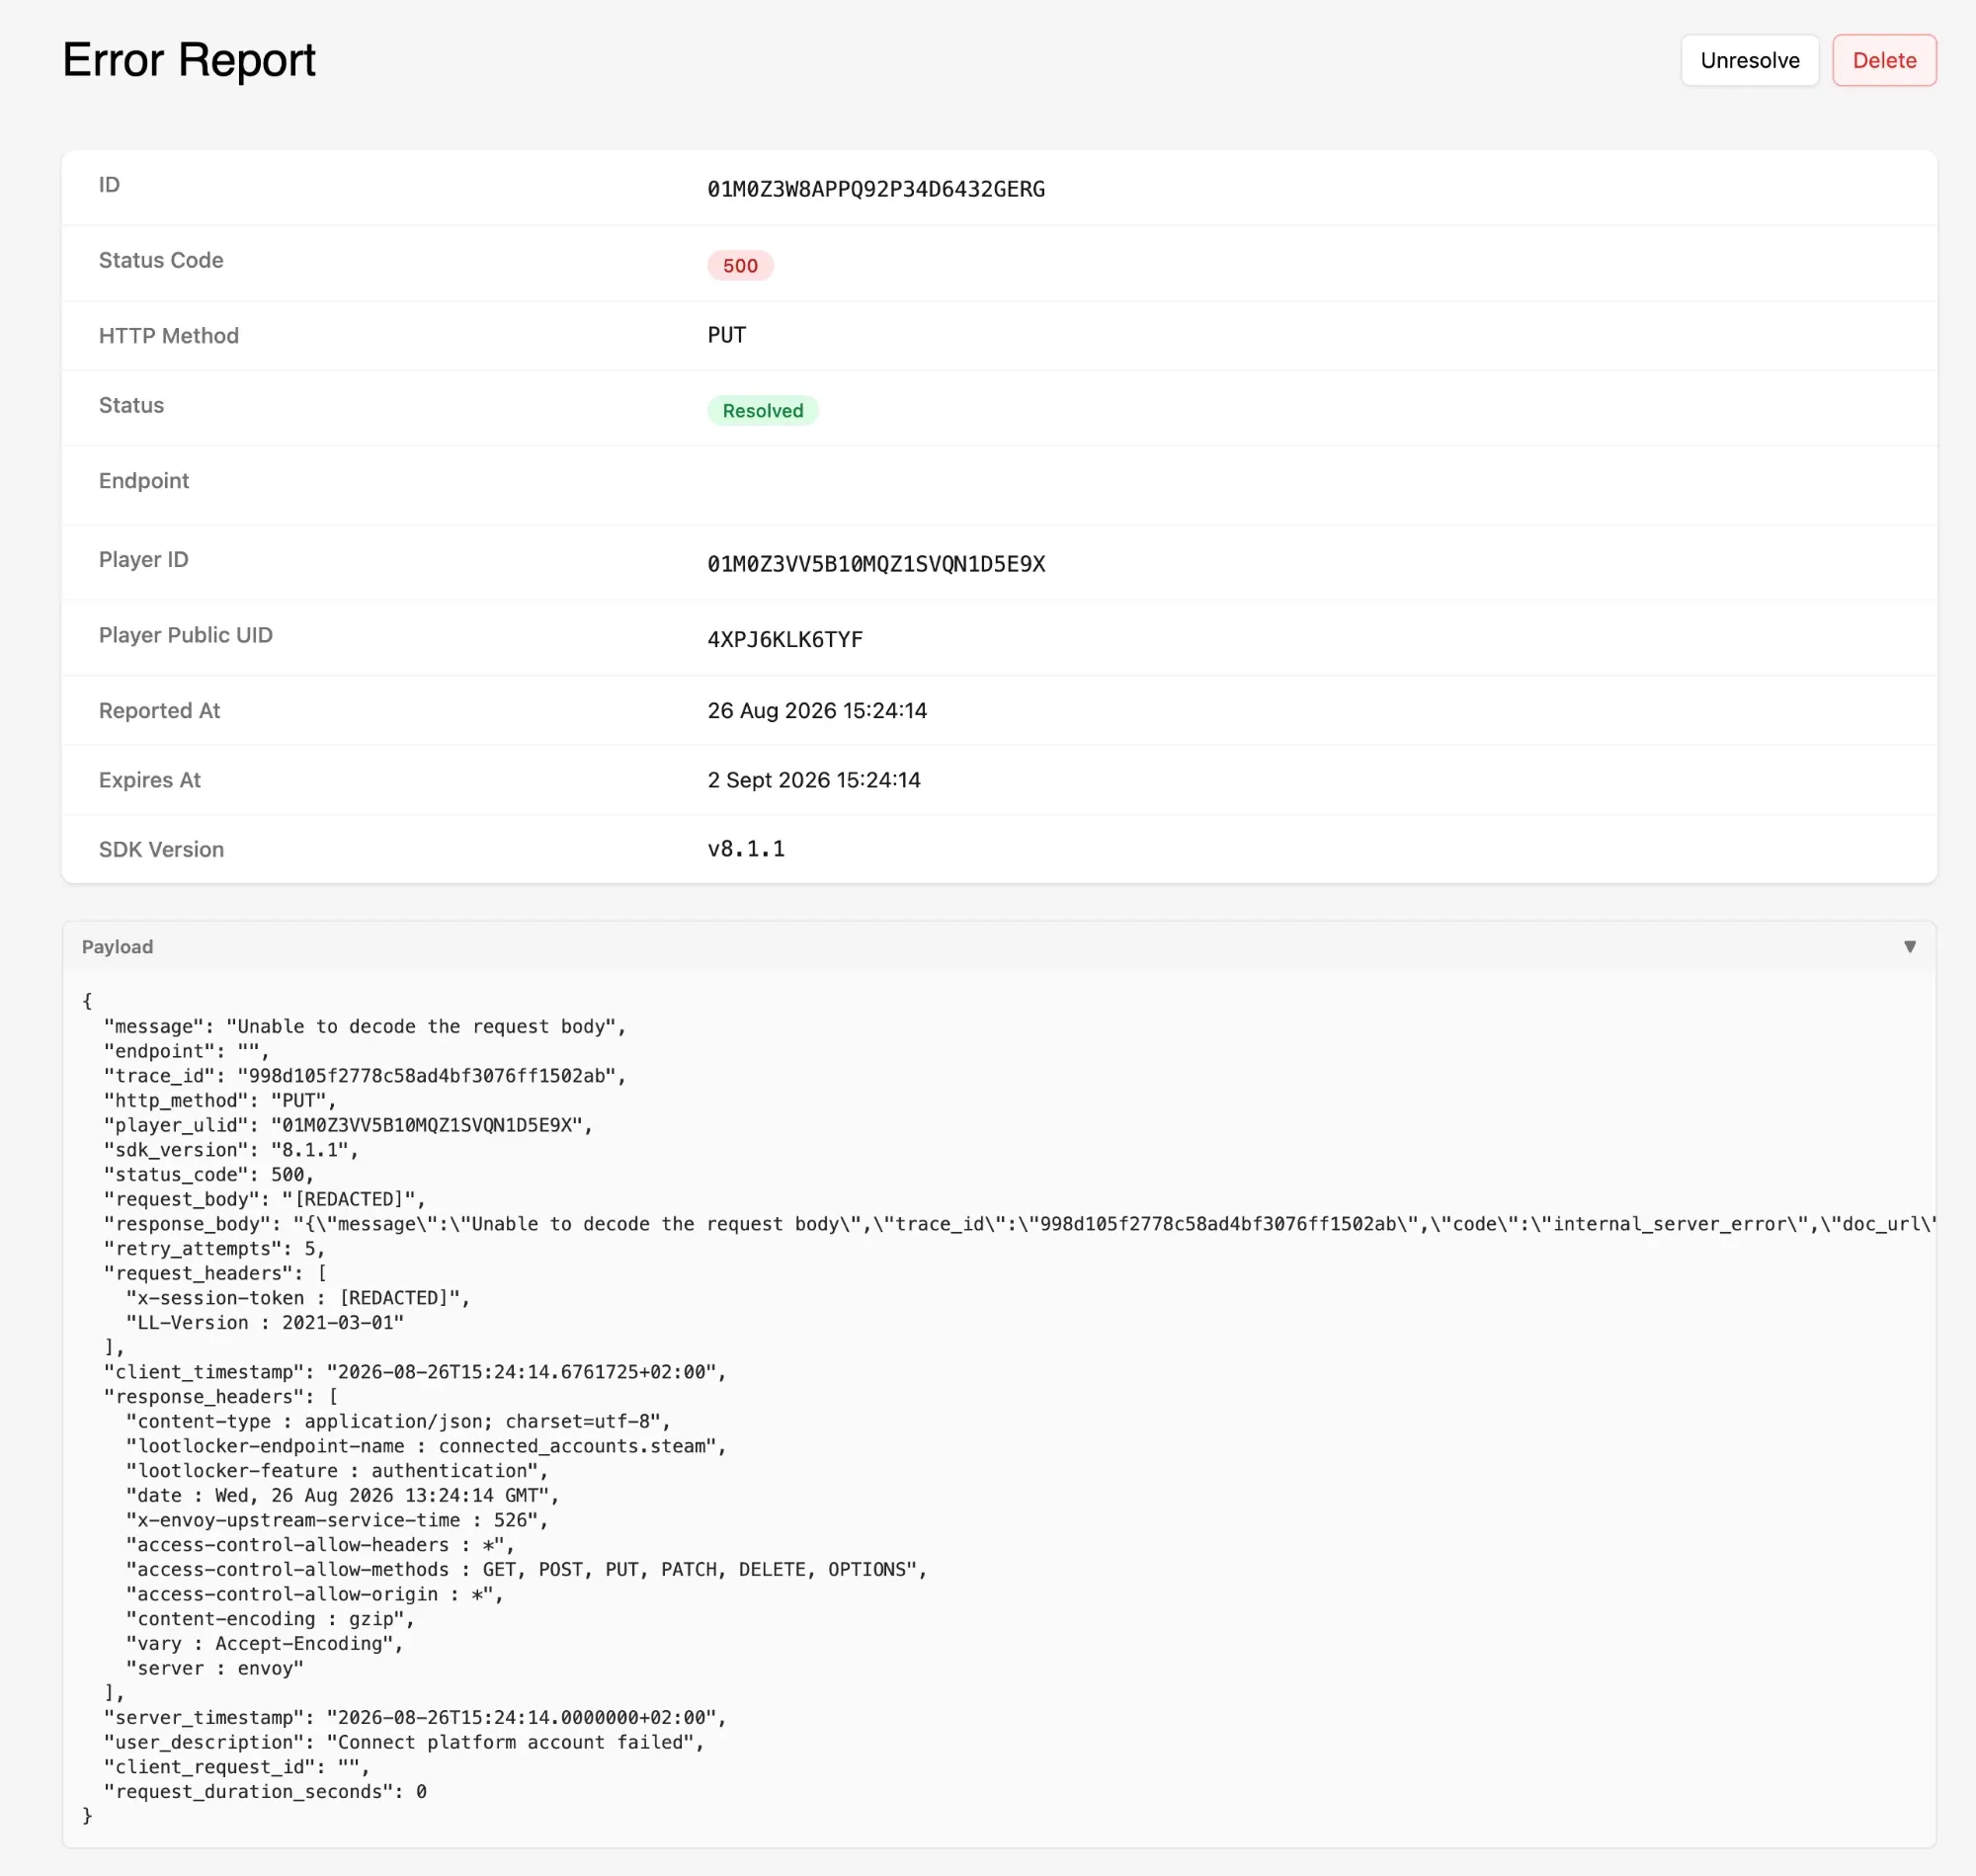The height and width of the screenshot is (1876, 1976).
Task: Click the "request_duration_seconds": 0 line
Action: tap(265, 1791)
